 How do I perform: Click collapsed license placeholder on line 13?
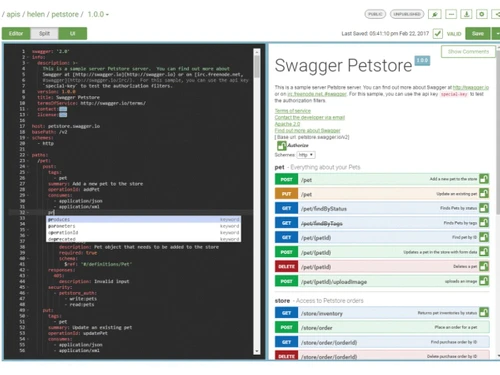pos(63,115)
